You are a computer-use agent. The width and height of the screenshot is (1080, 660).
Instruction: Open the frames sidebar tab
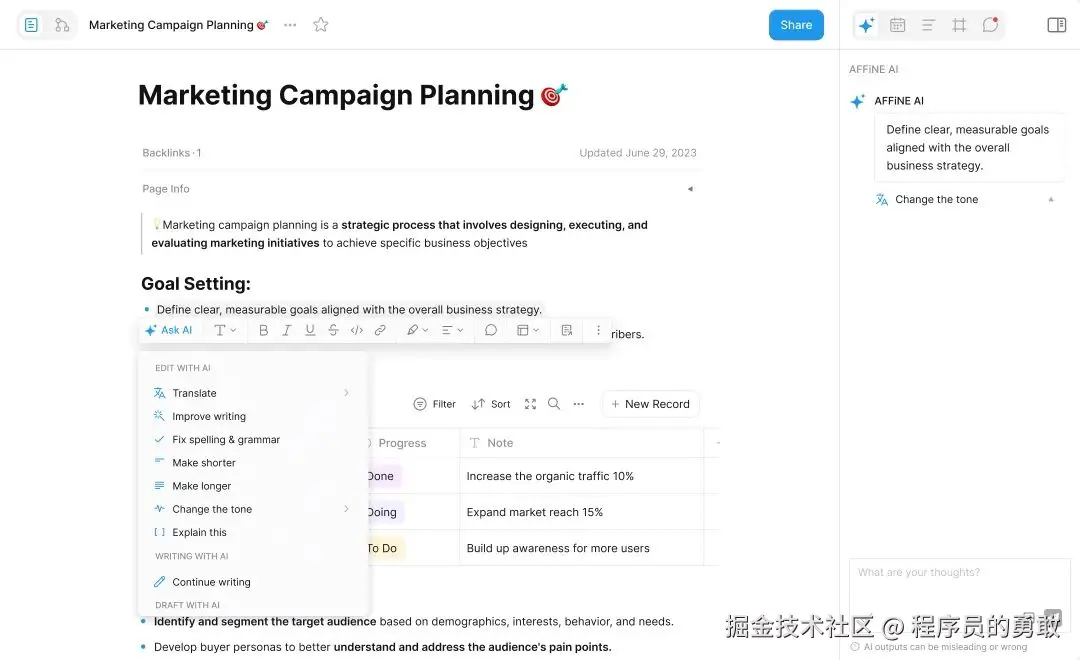(959, 25)
